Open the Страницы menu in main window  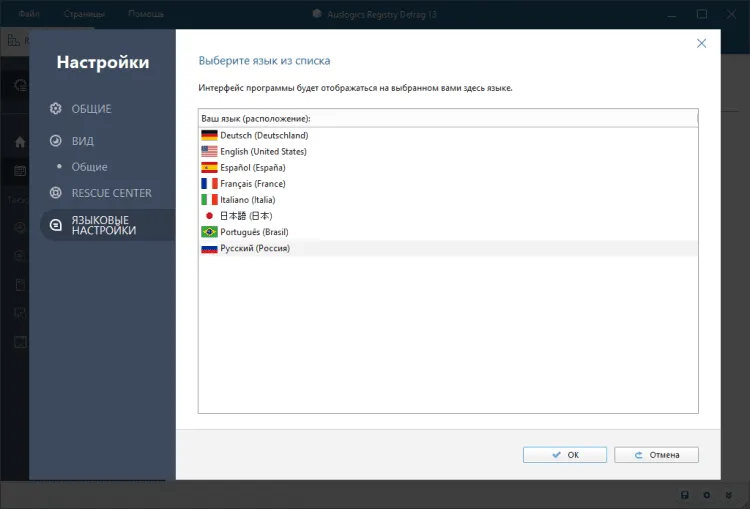click(84, 14)
